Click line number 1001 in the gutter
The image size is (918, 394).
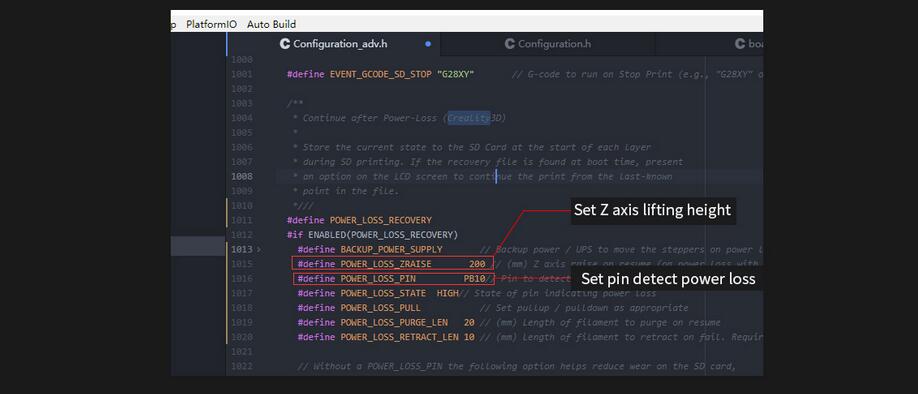coord(242,74)
